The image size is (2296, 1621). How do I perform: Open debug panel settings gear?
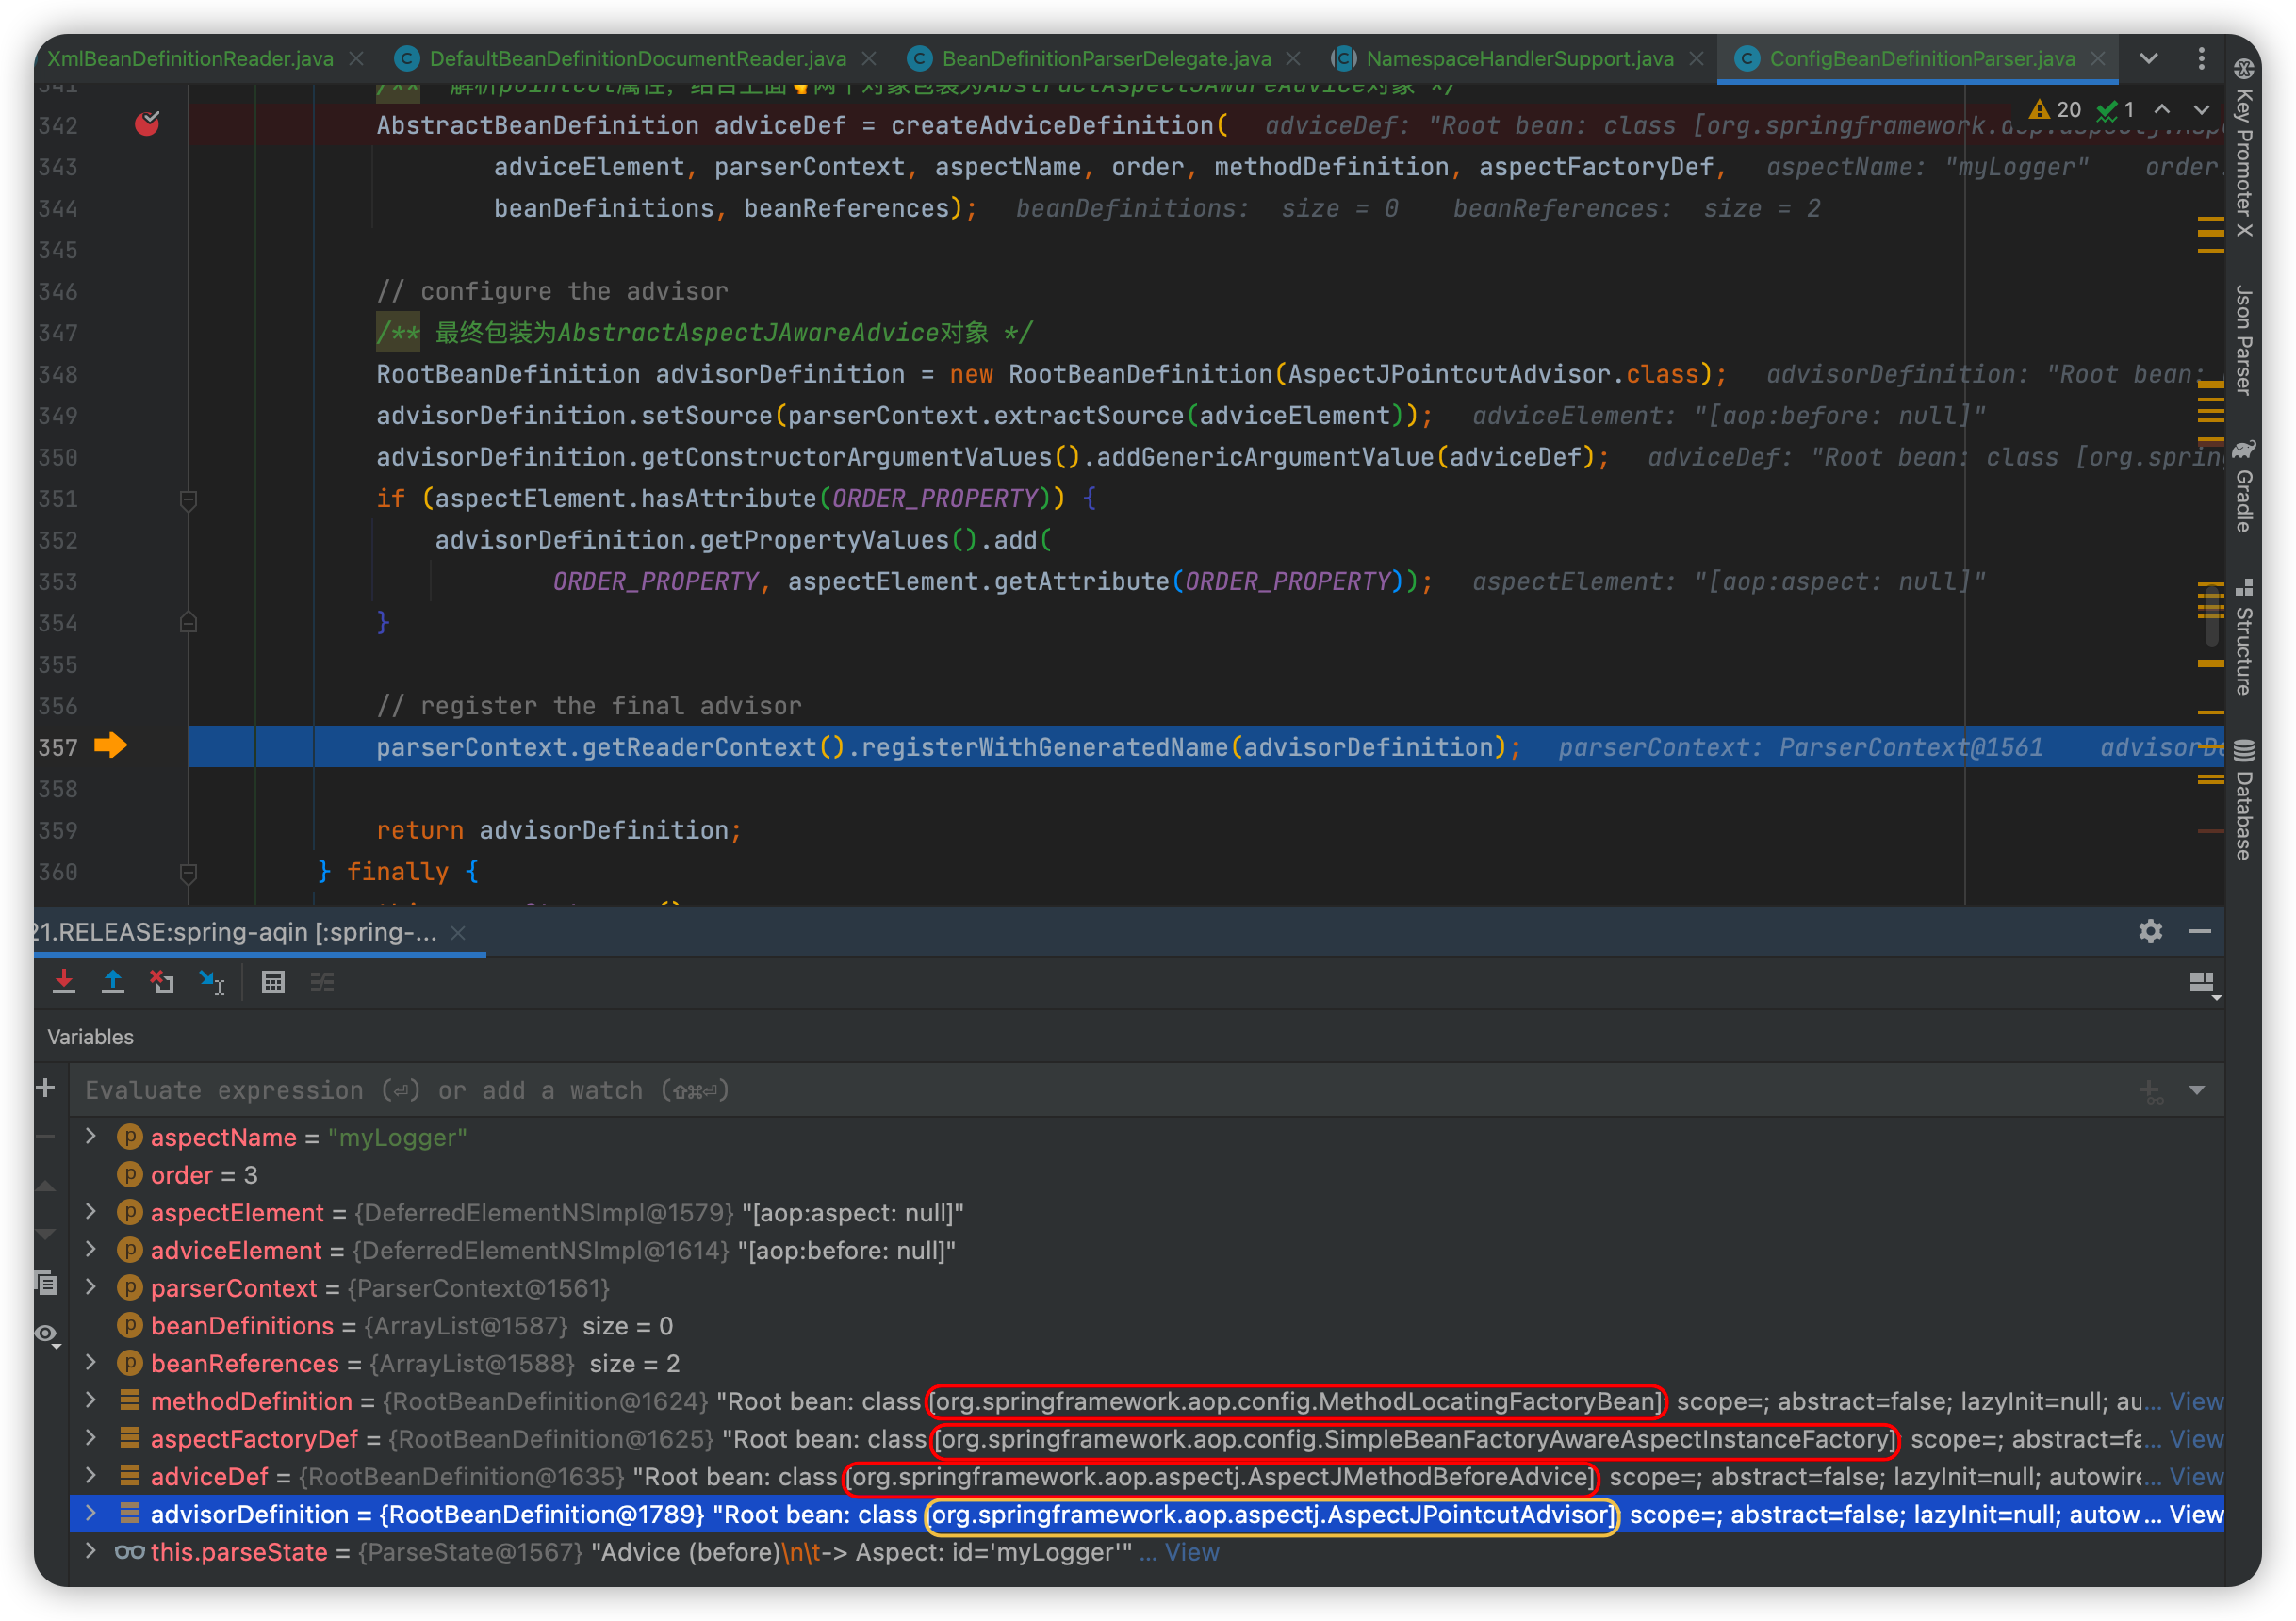coord(2150,932)
